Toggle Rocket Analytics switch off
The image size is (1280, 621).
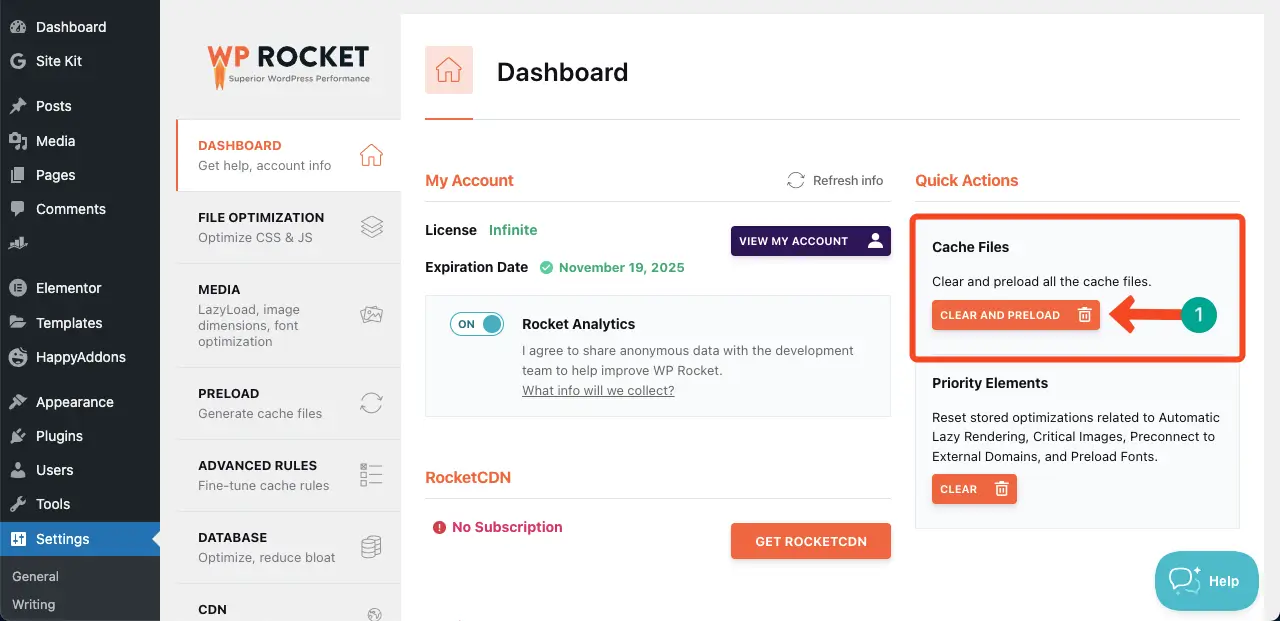point(477,324)
